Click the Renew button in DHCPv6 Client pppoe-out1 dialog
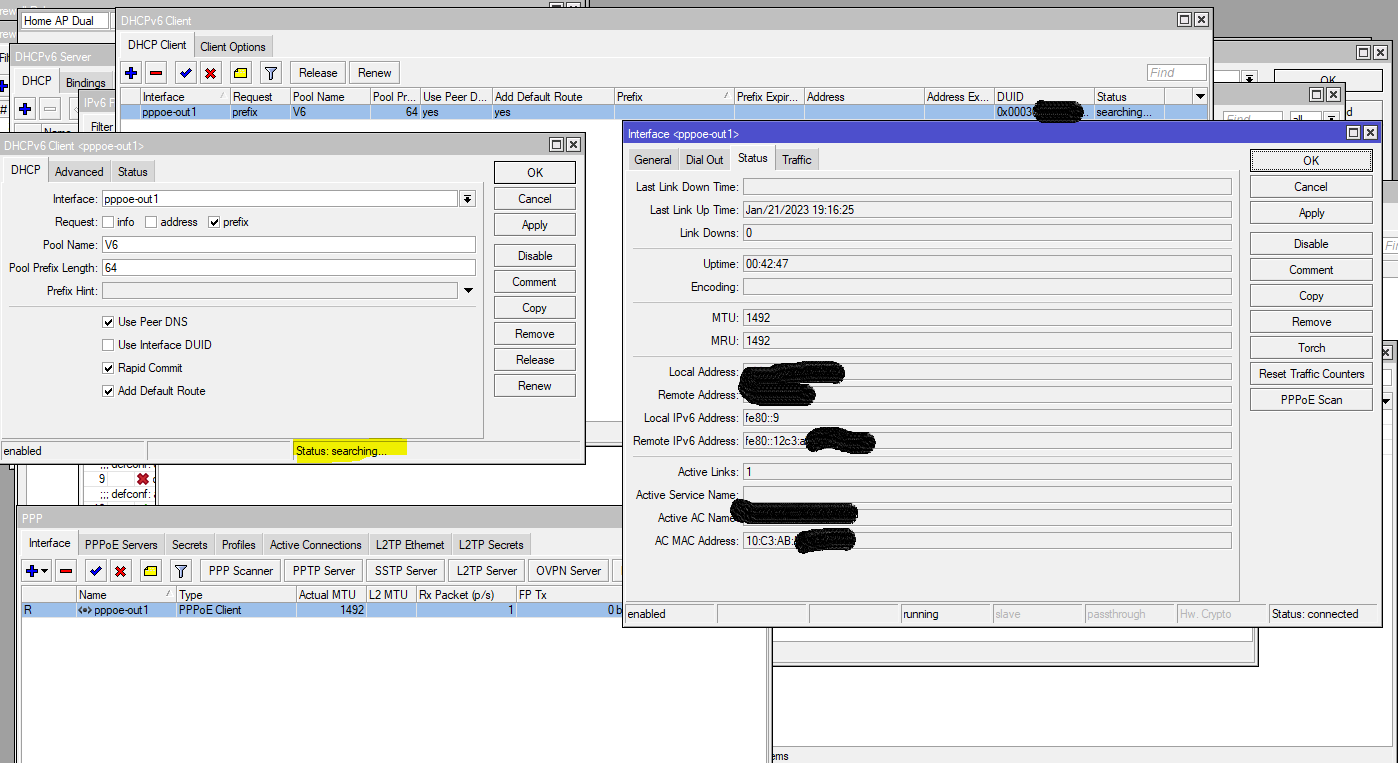1398x763 pixels. point(535,386)
